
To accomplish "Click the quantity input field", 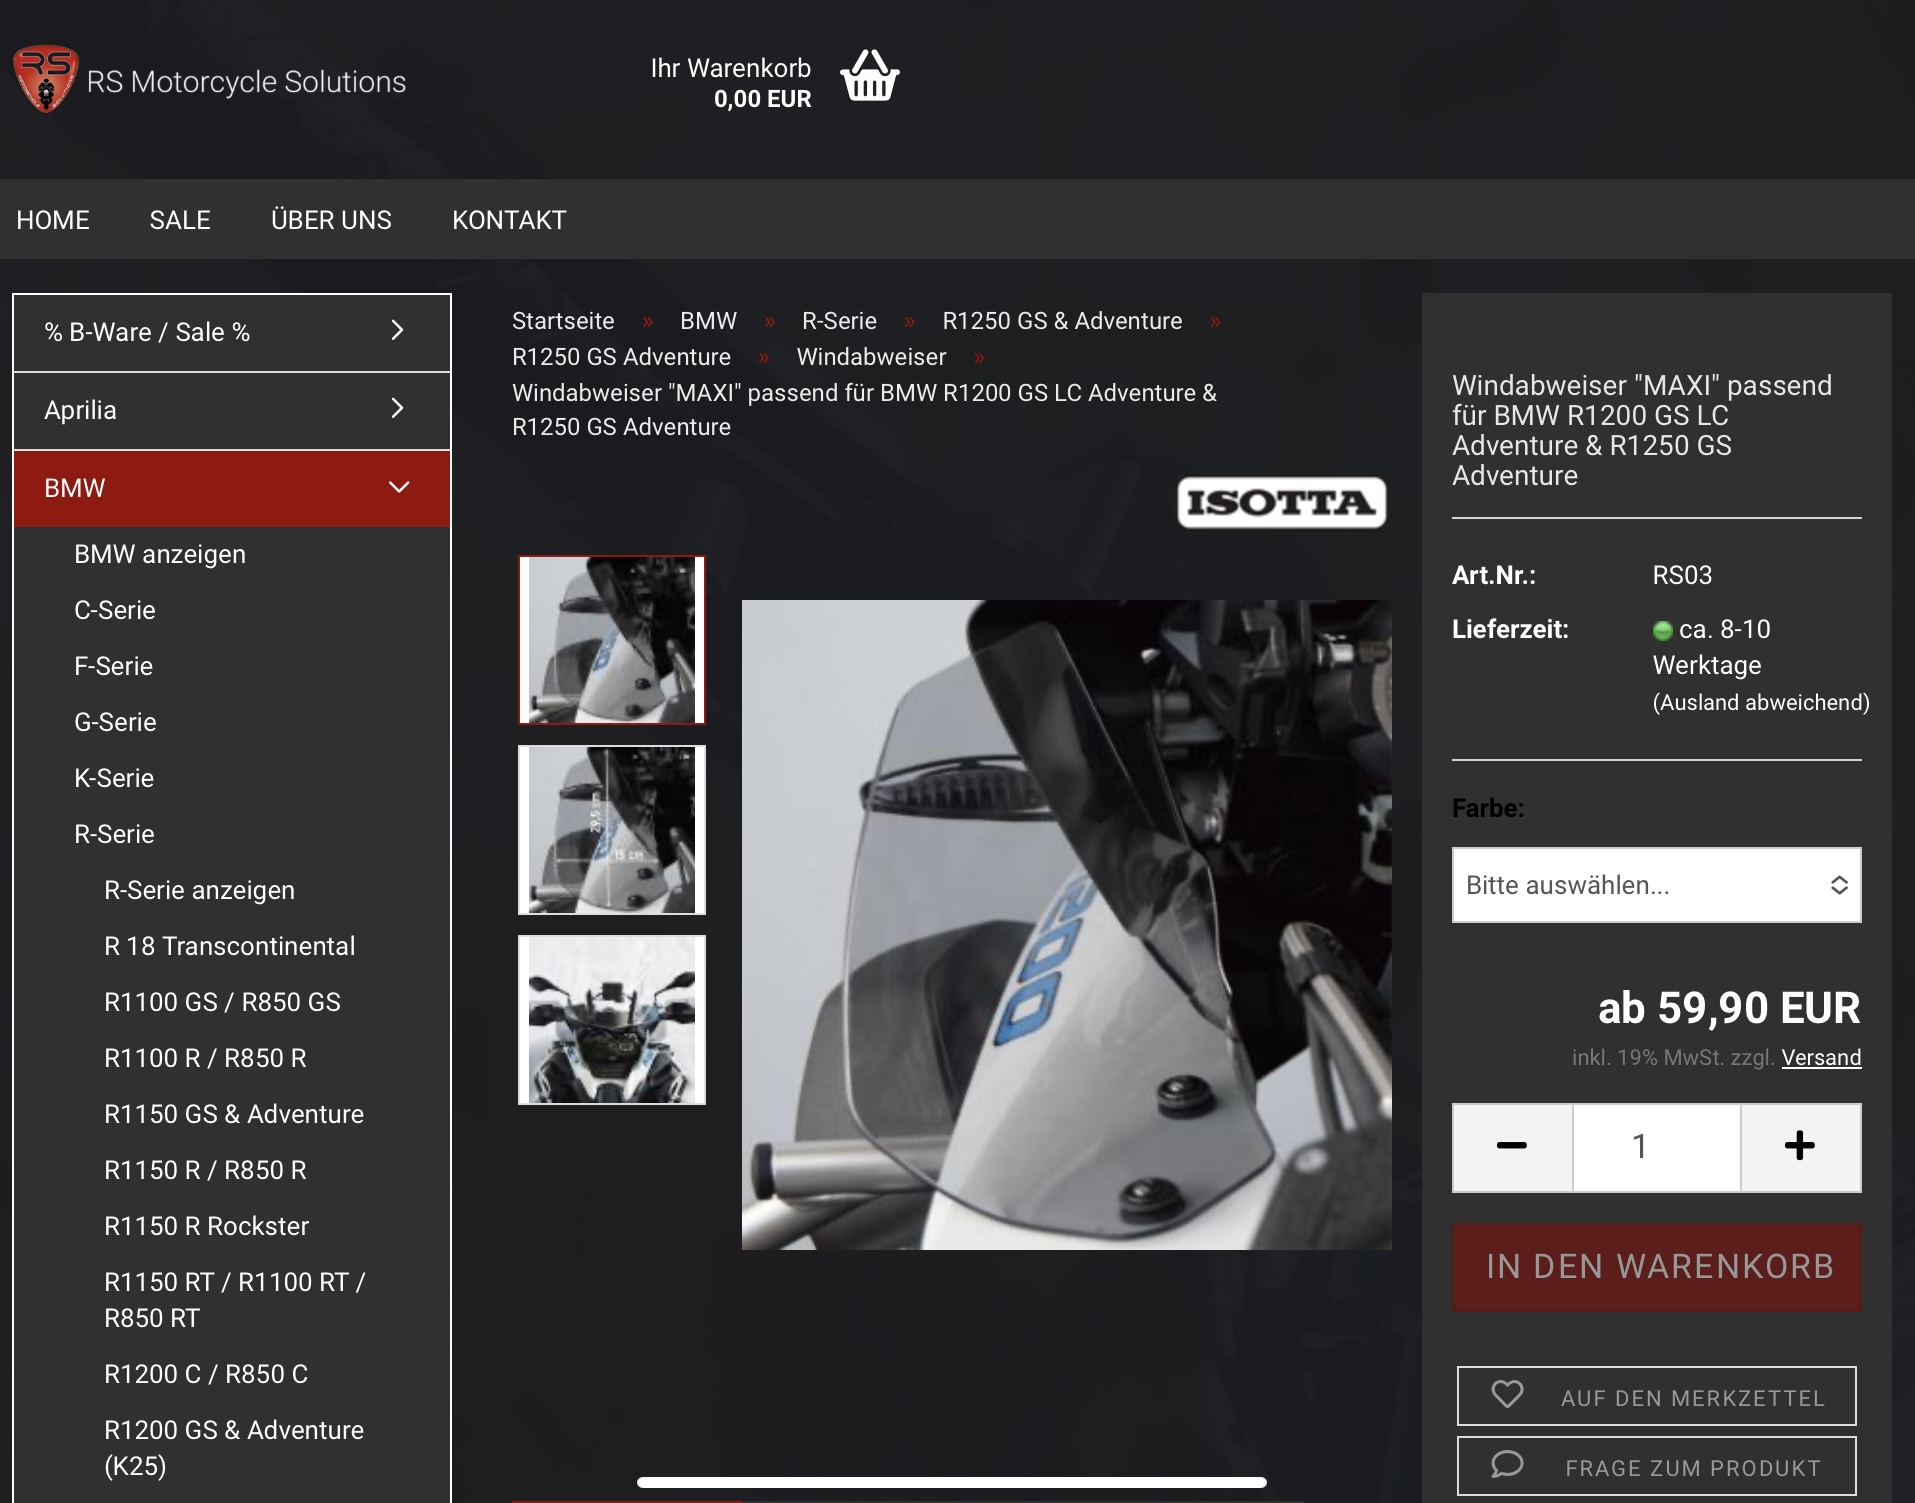I will click(1656, 1147).
